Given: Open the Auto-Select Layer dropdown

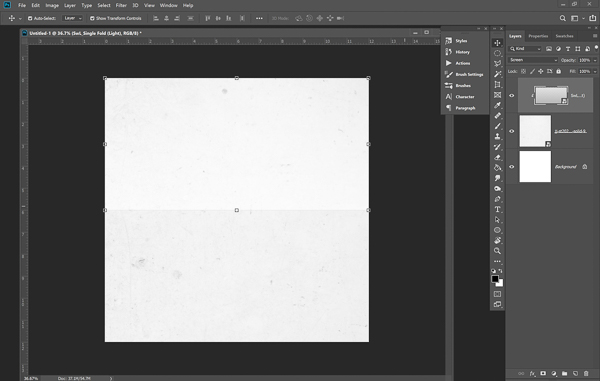Looking at the screenshot, I should [72, 18].
